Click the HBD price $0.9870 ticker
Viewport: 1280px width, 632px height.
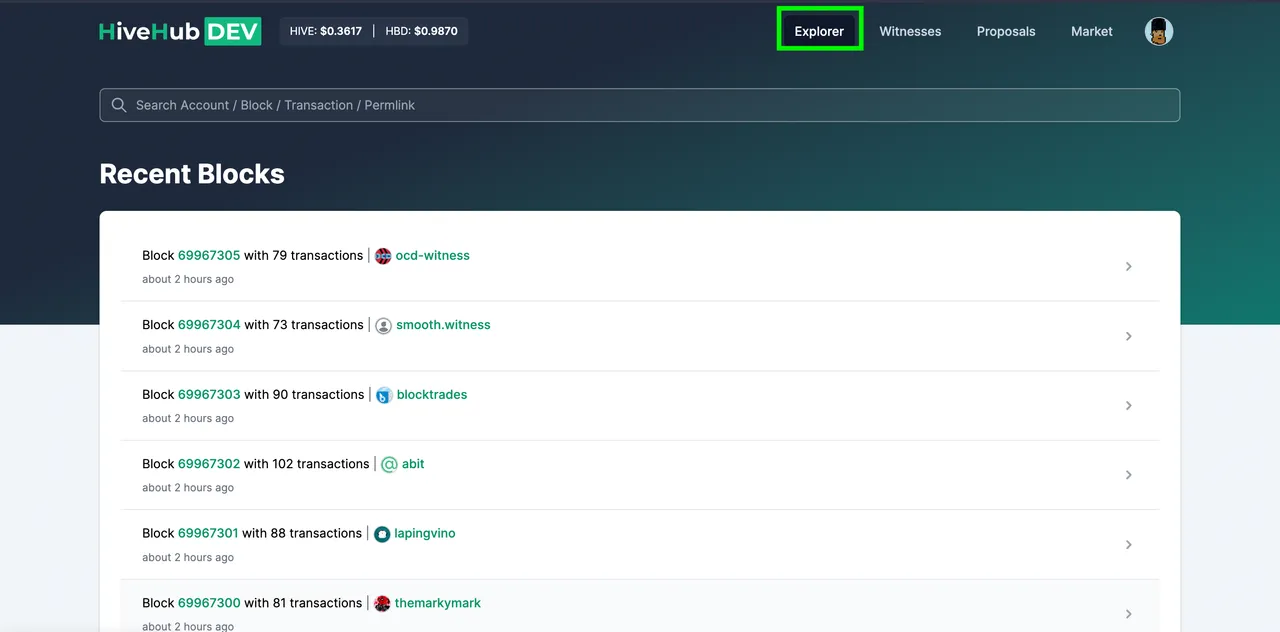(421, 31)
